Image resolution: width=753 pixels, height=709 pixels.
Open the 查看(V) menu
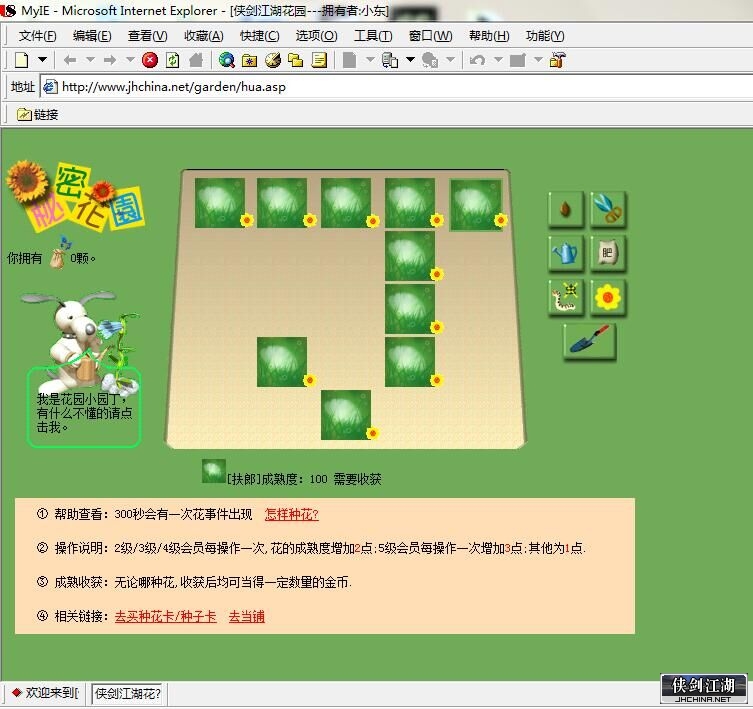[x=147, y=36]
